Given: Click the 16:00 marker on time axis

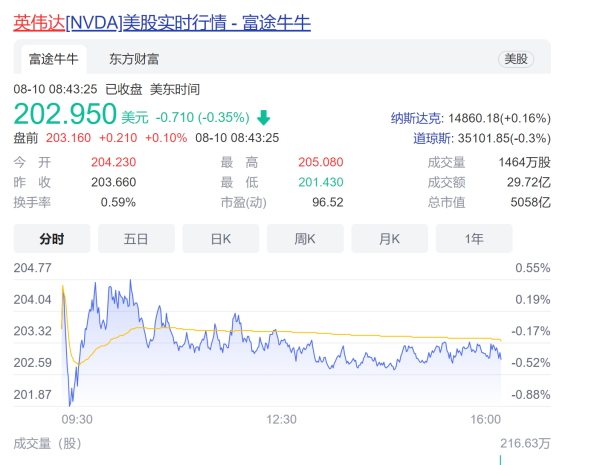Looking at the screenshot, I should tap(485, 420).
